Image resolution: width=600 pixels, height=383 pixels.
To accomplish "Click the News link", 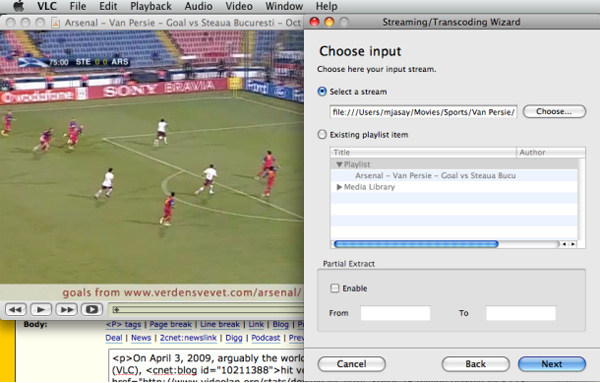I will click(x=141, y=338).
